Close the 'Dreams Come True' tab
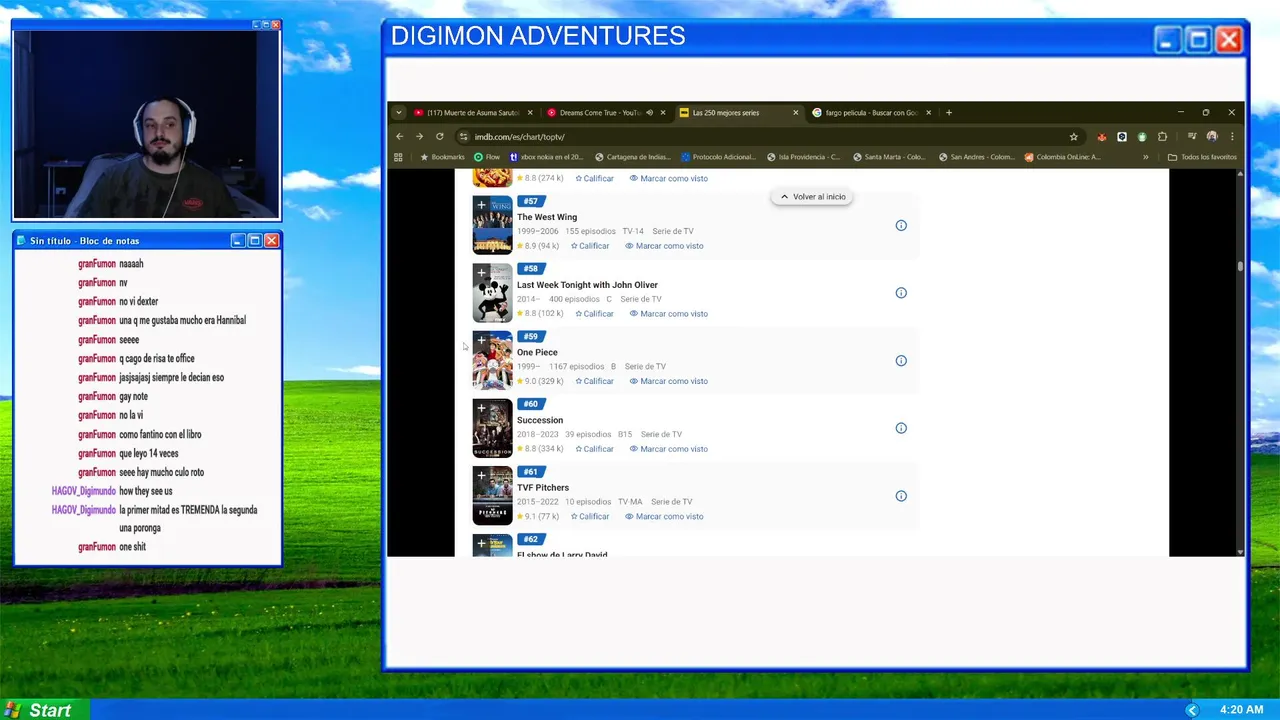This screenshot has height=720, width=1280. (662, 113)
